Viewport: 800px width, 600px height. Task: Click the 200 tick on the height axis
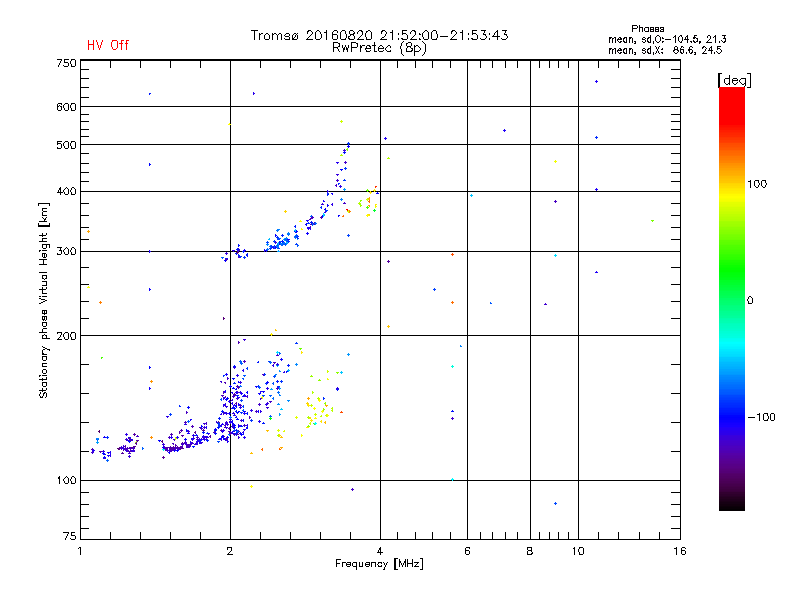click(66, 336)
